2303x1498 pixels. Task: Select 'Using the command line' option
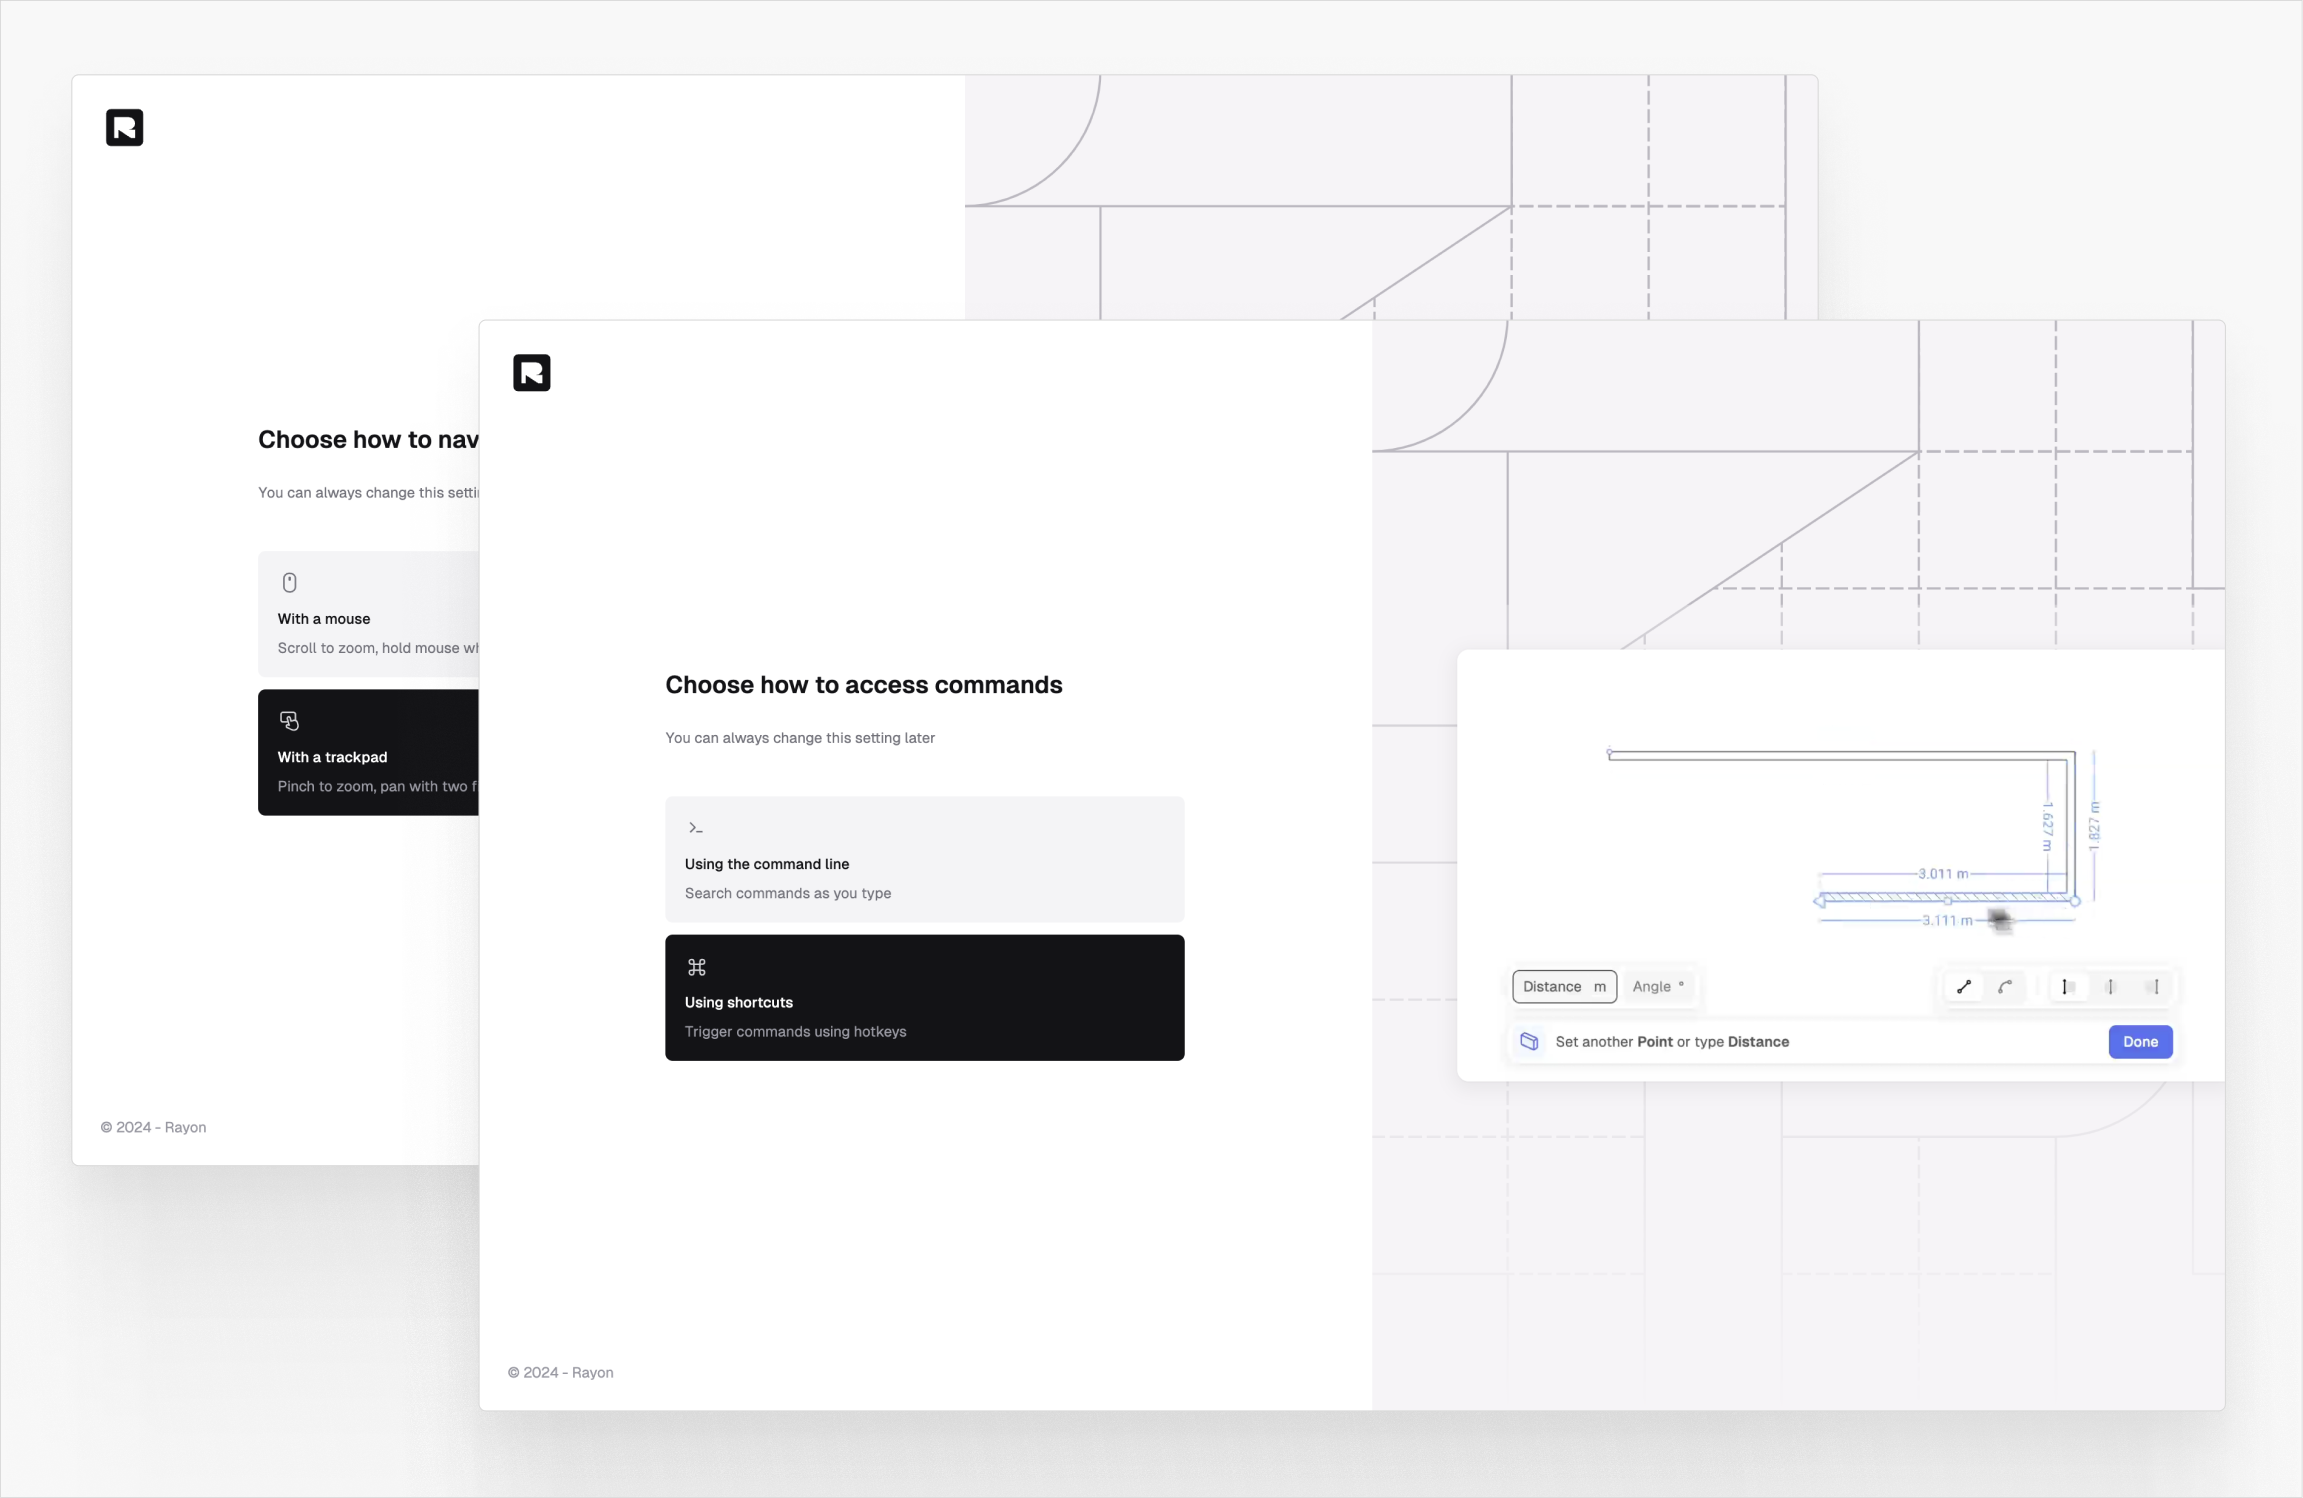(924, 859)
